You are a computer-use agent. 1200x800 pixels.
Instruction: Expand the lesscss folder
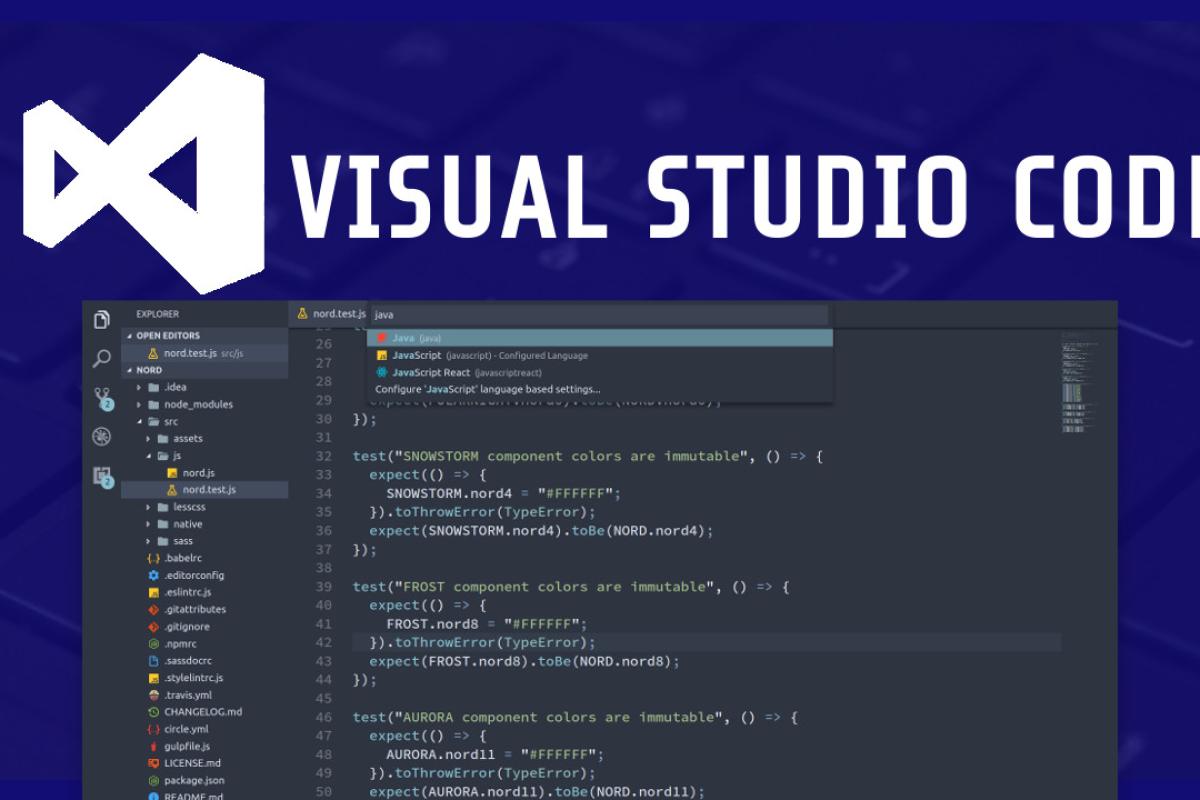click(148, 507)
